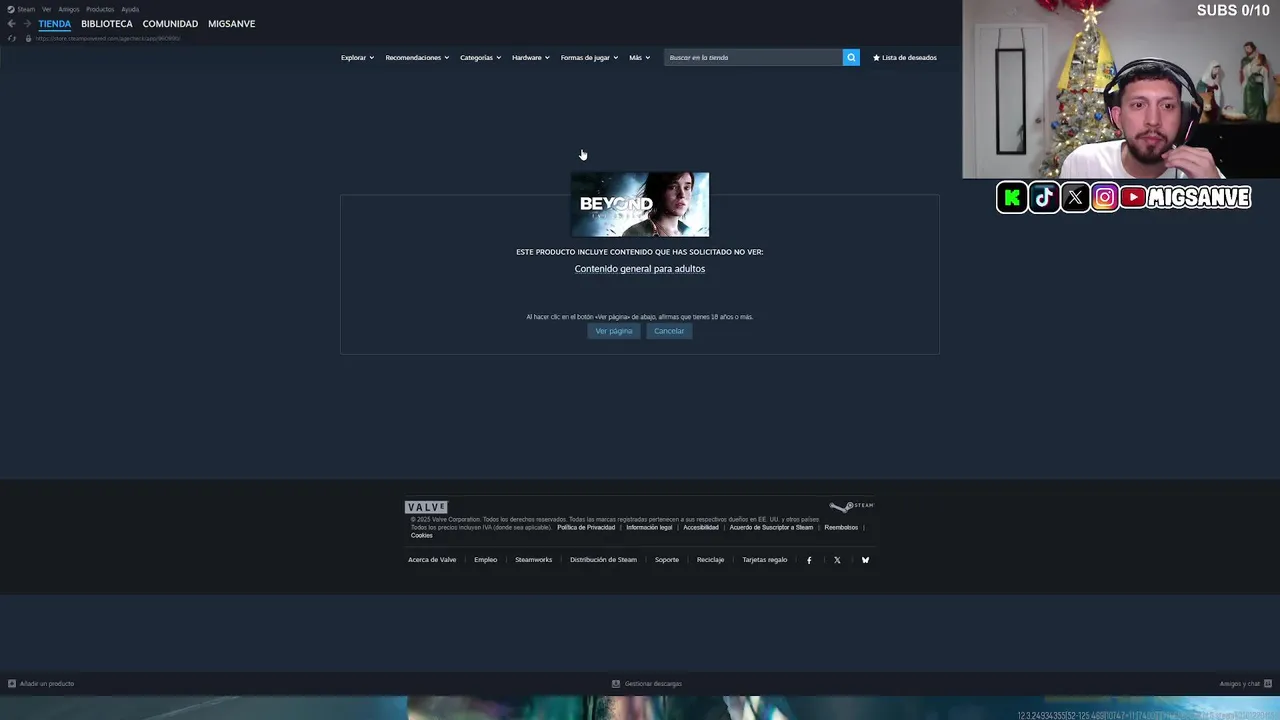The height and width of the screenshot is (720, 1280).
Task: Click the Buscar en la tienda search field
Action: tap(754, 57)
